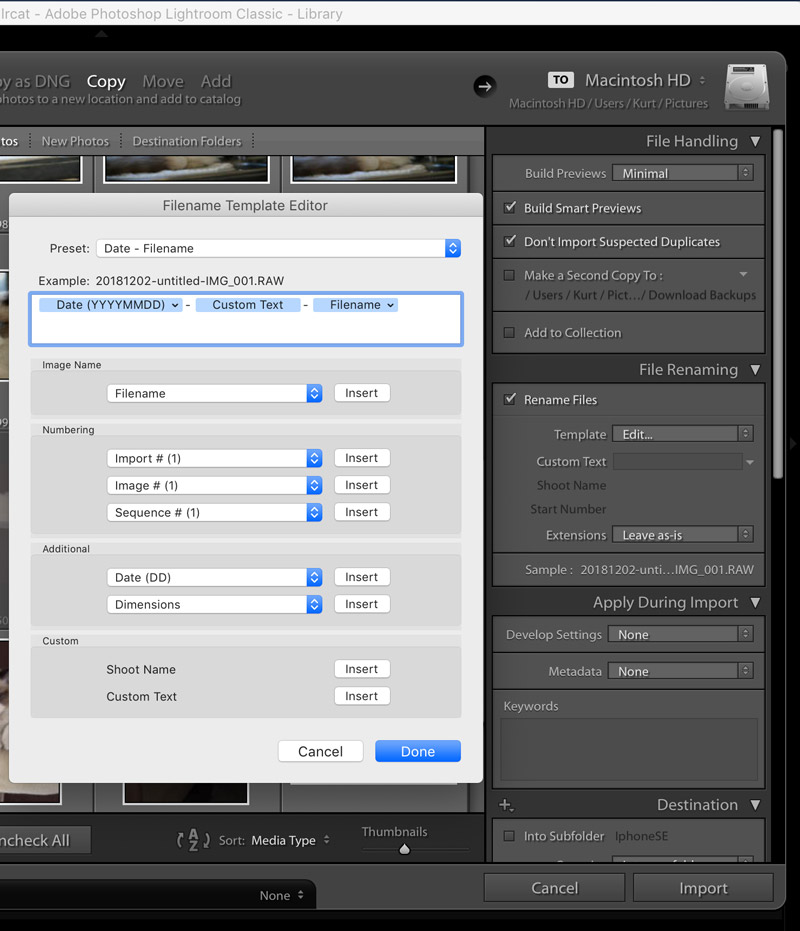The height and width of the screenshot is (931, 800).
Task: Click Insert next to Image # (1)
Action: [x=362, y=485]
